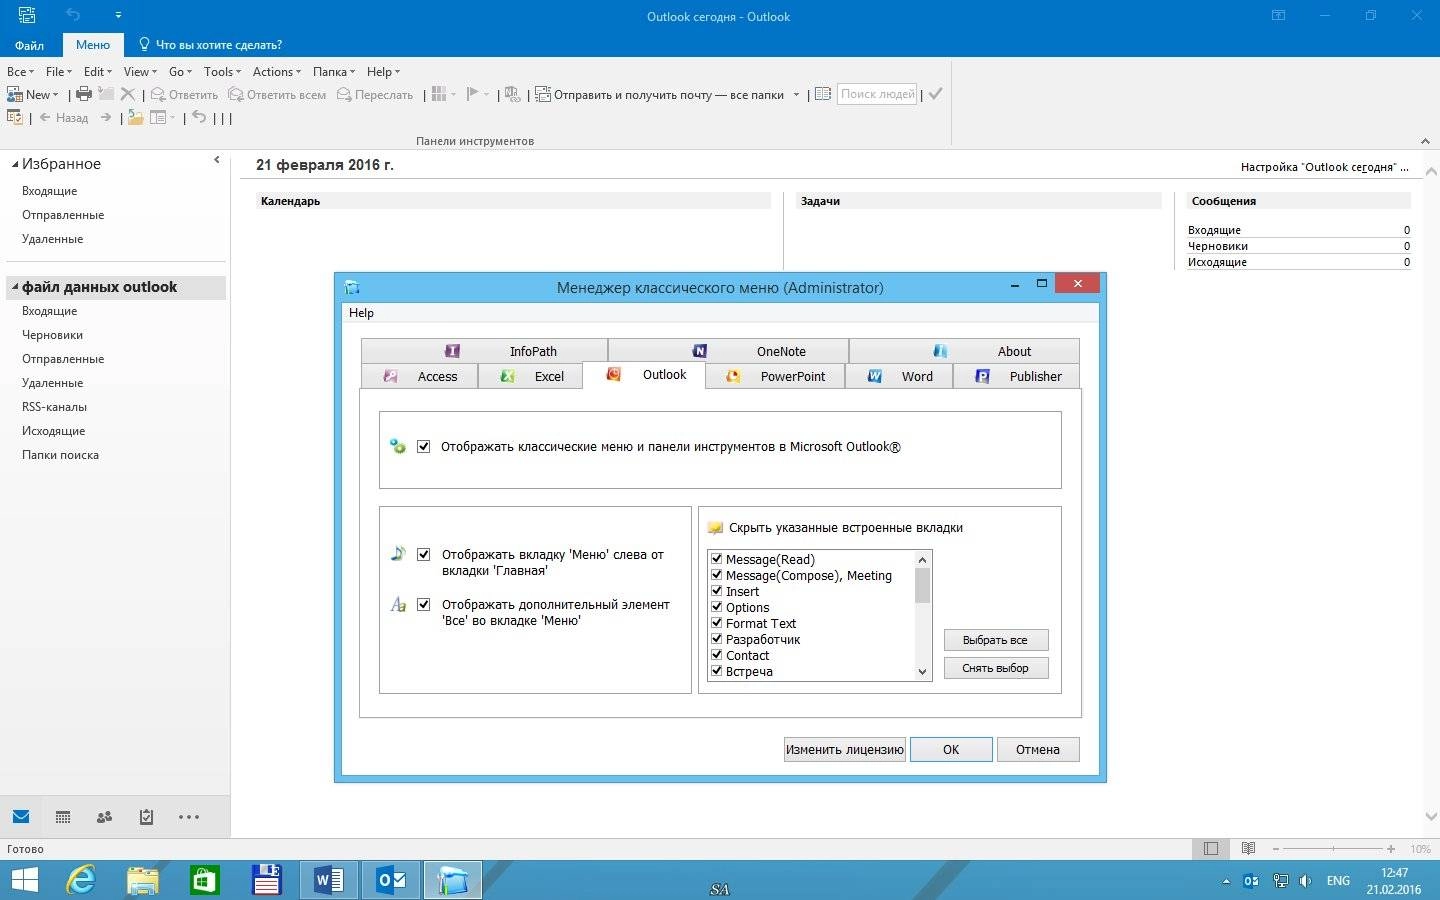The width and height of the screenshot is (1440, 900).
Task: Open the 'Настройка Outlook сегодня' link
Action: pos(1324,167)
